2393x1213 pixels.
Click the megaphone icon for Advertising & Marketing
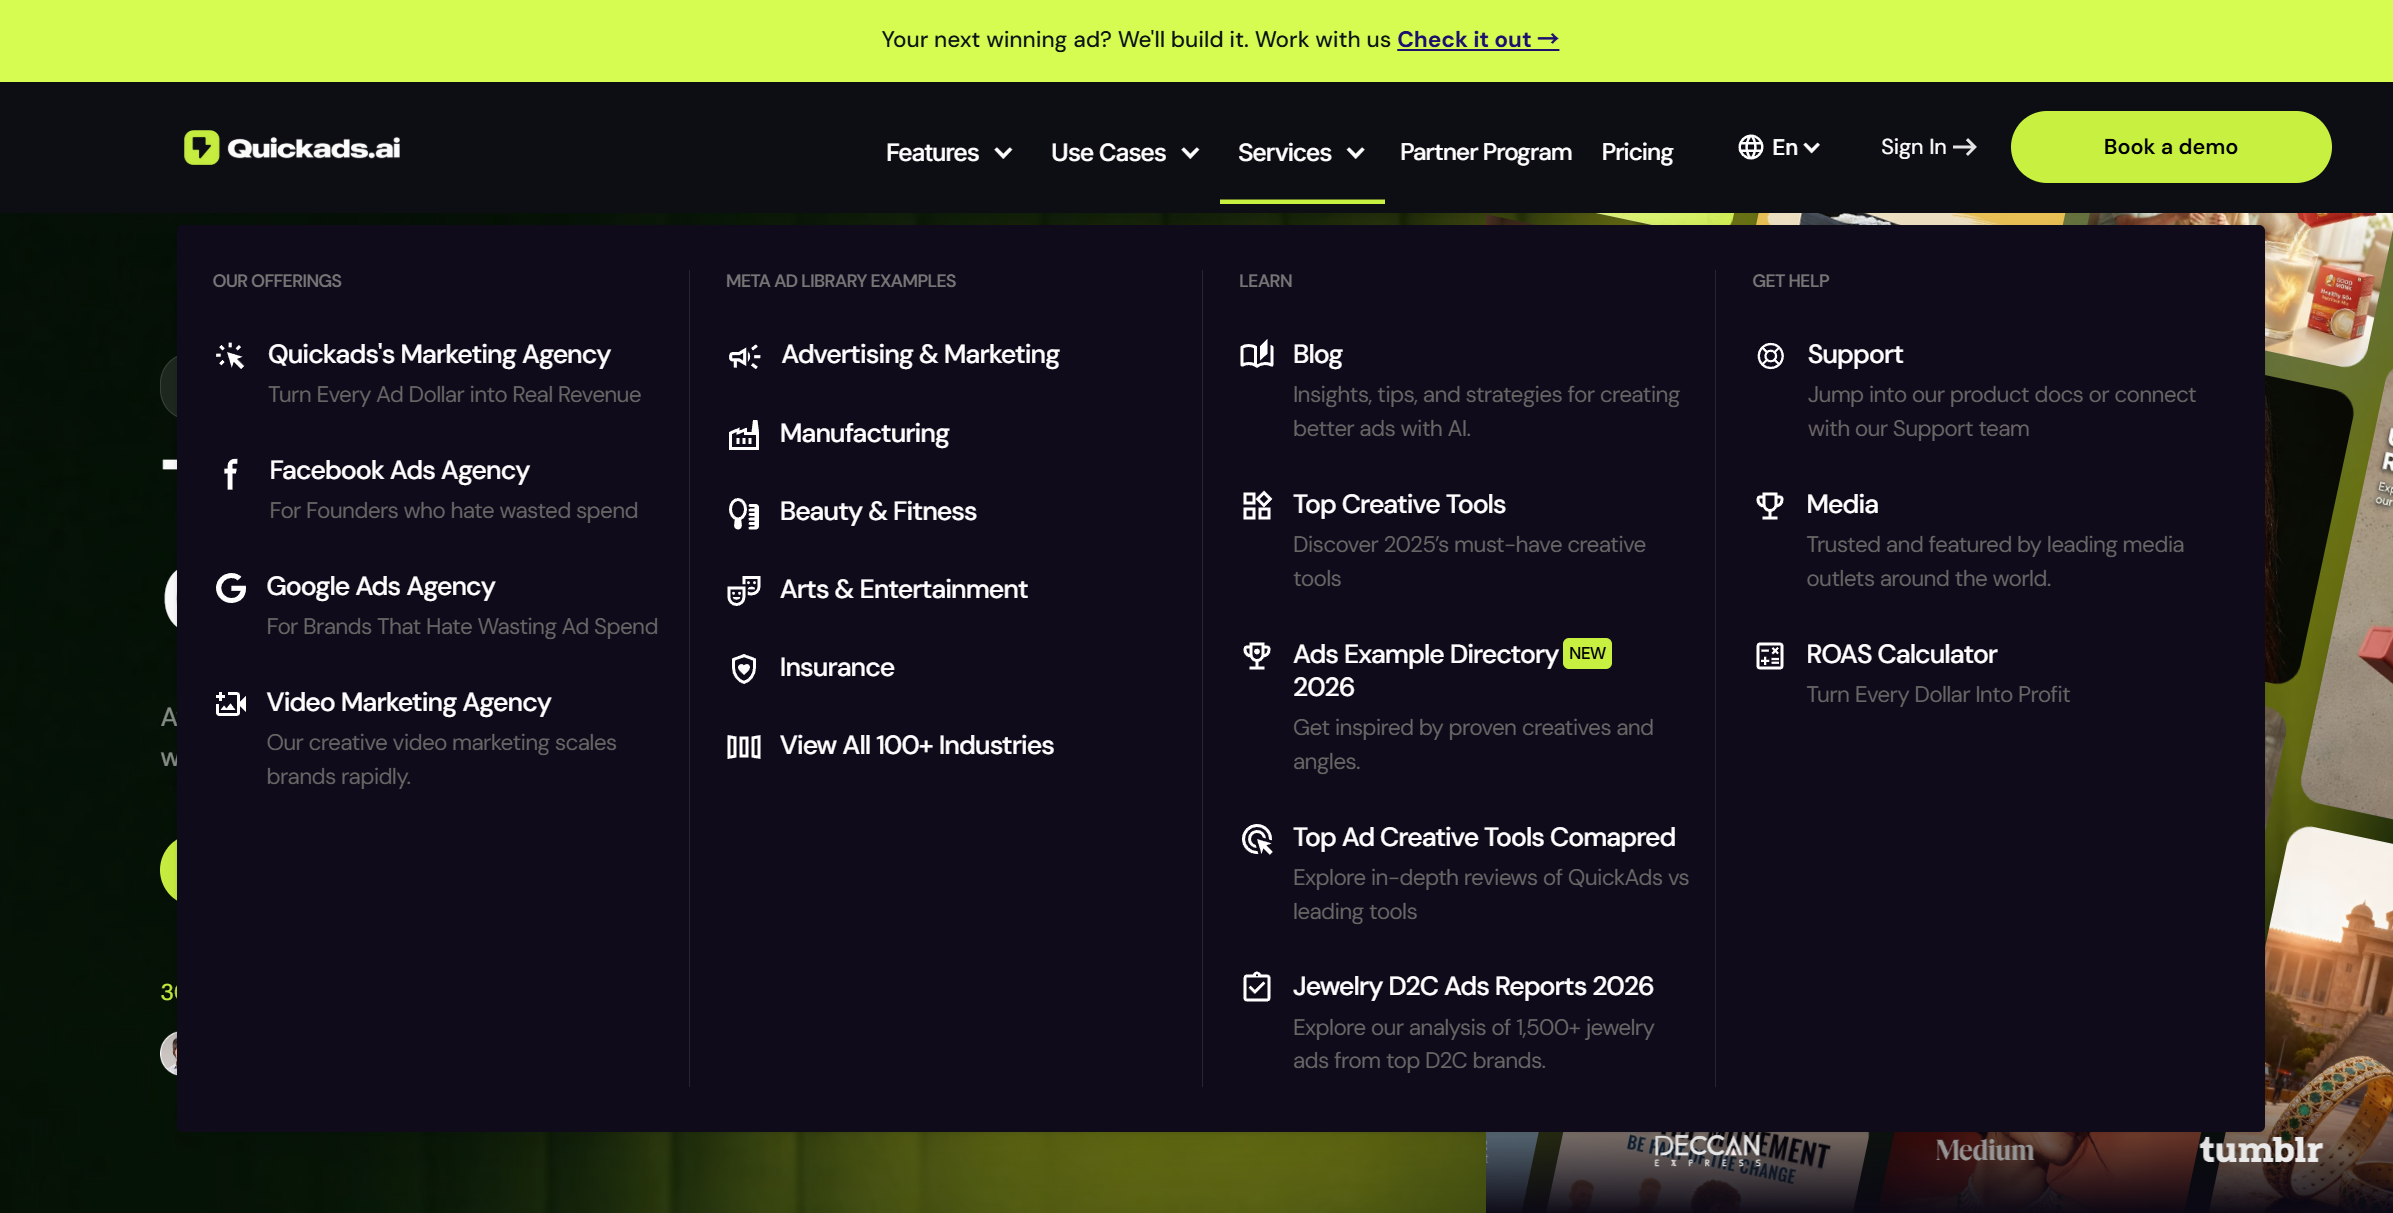click(744, 356)
